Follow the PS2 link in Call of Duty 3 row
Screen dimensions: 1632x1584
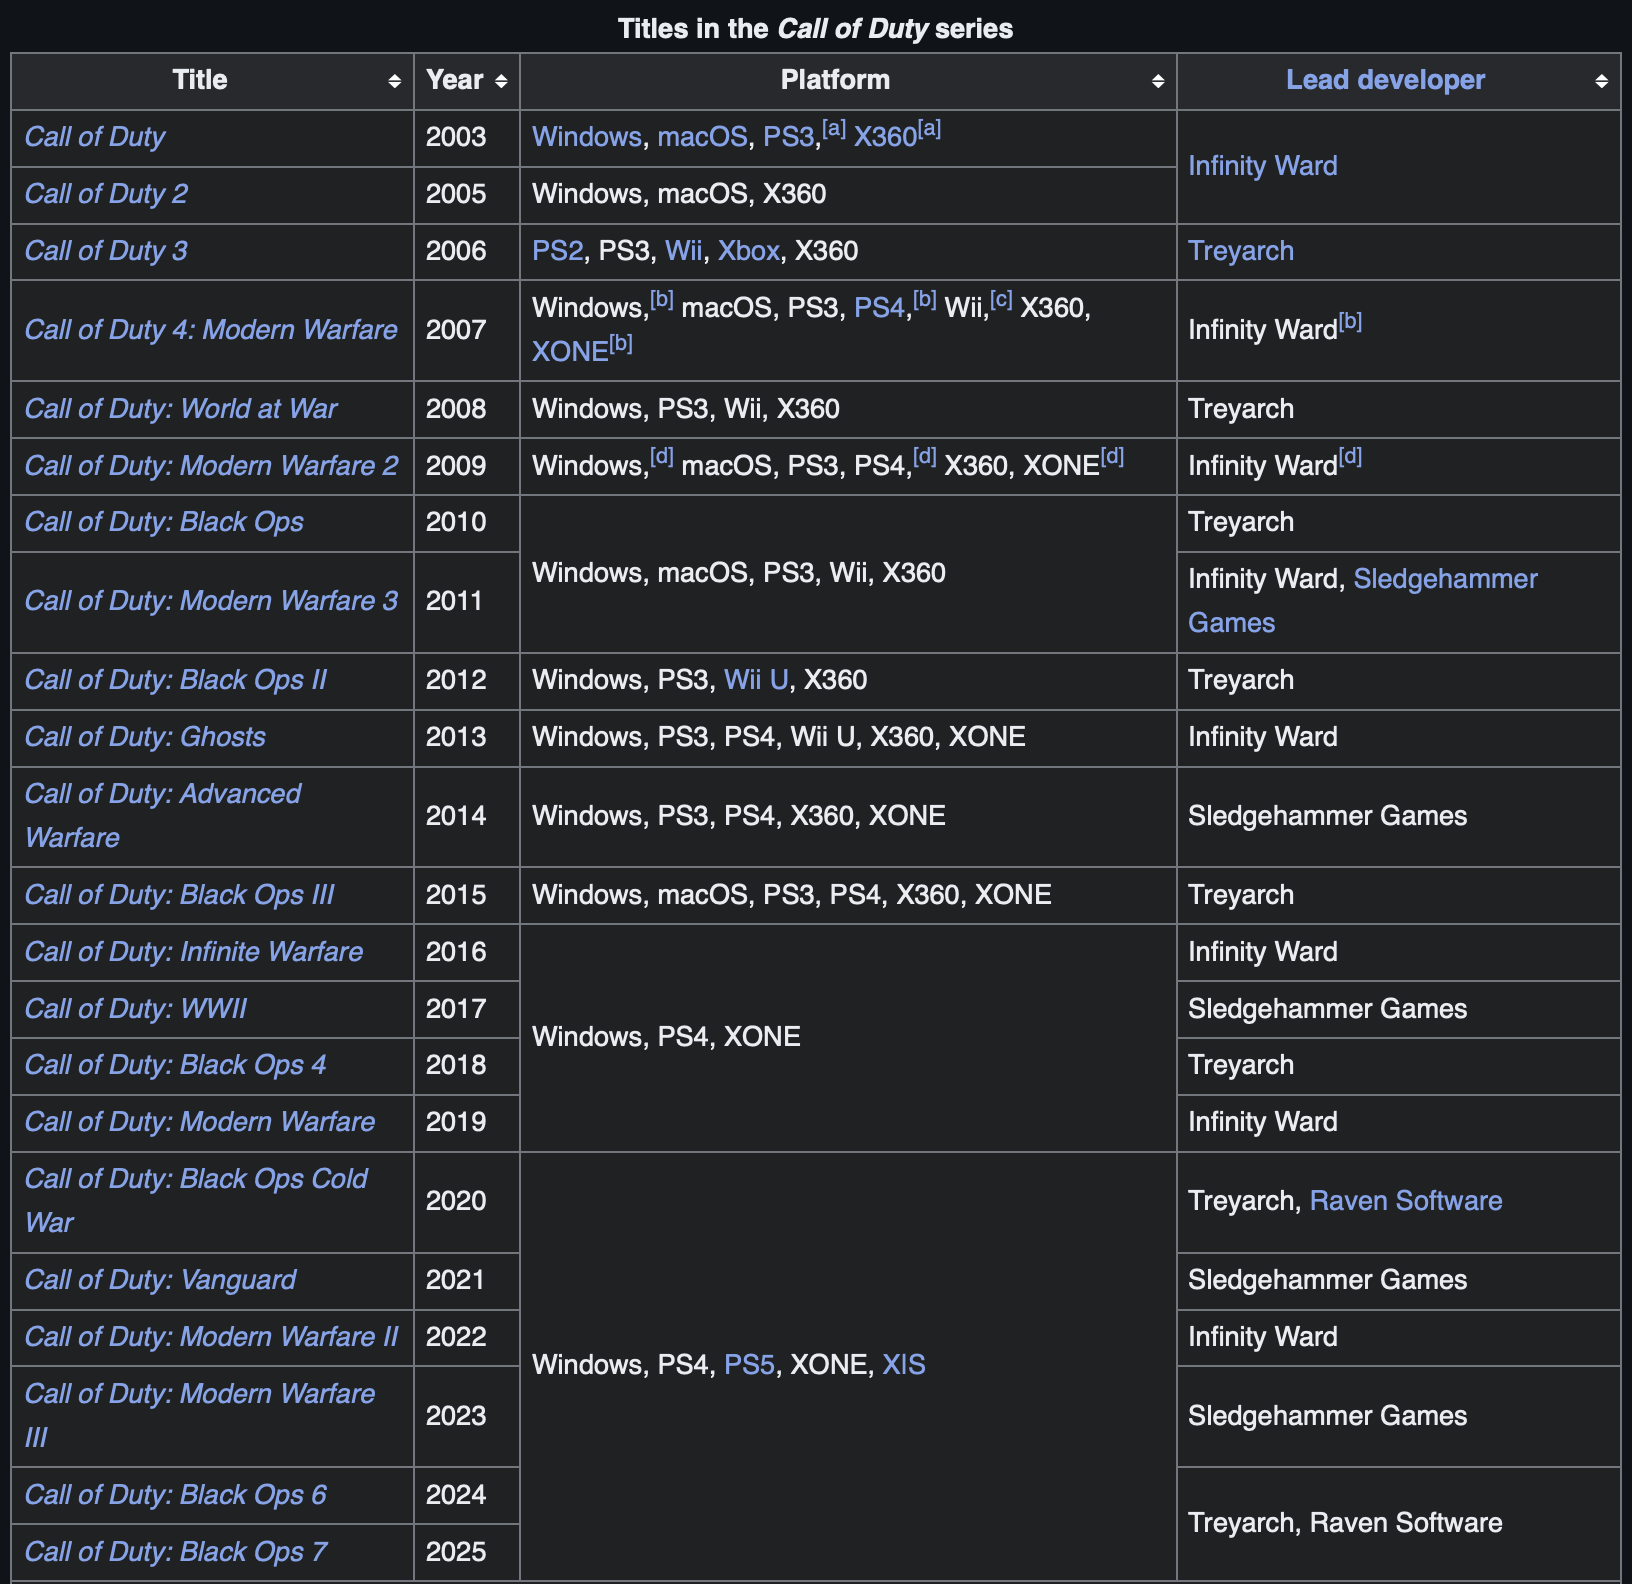tap(557, 251)
